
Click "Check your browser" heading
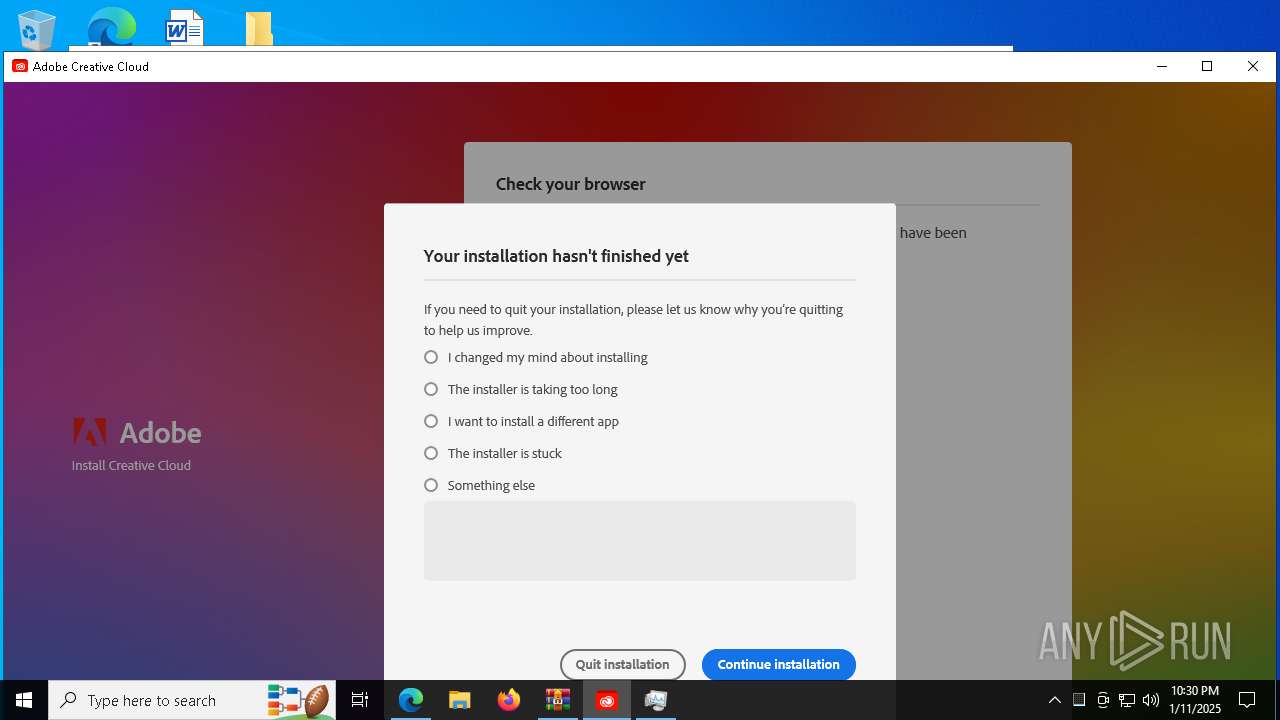571,184
